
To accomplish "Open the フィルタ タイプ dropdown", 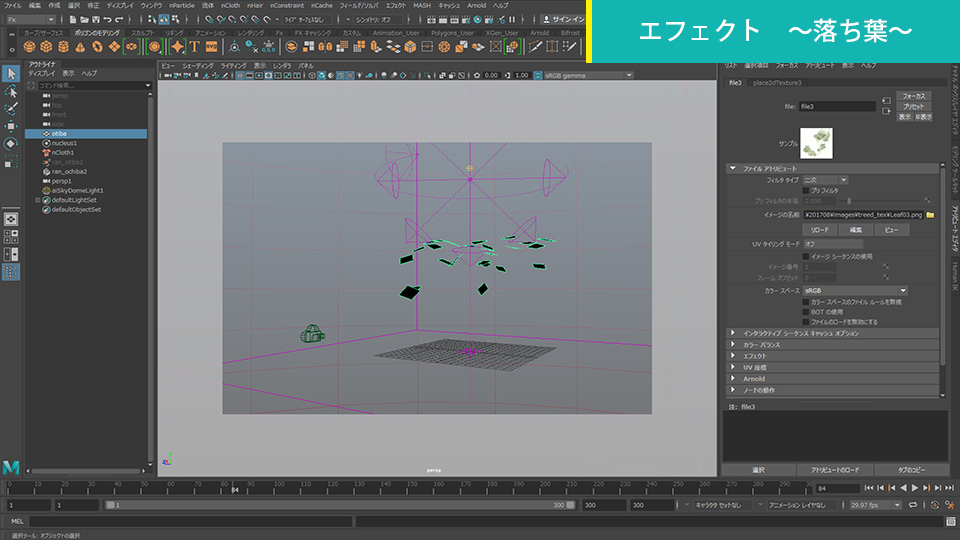I will 825,179.
